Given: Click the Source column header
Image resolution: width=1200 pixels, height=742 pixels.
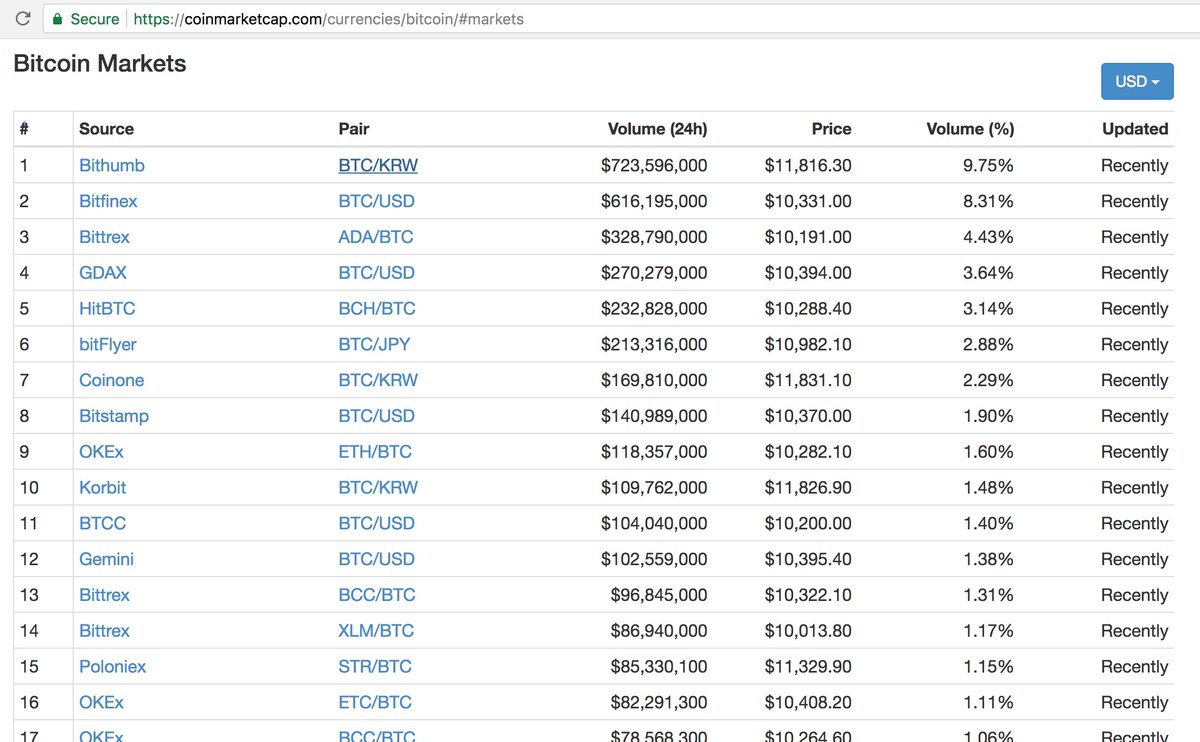Looking at the screenshot, I should coord(106,129).
